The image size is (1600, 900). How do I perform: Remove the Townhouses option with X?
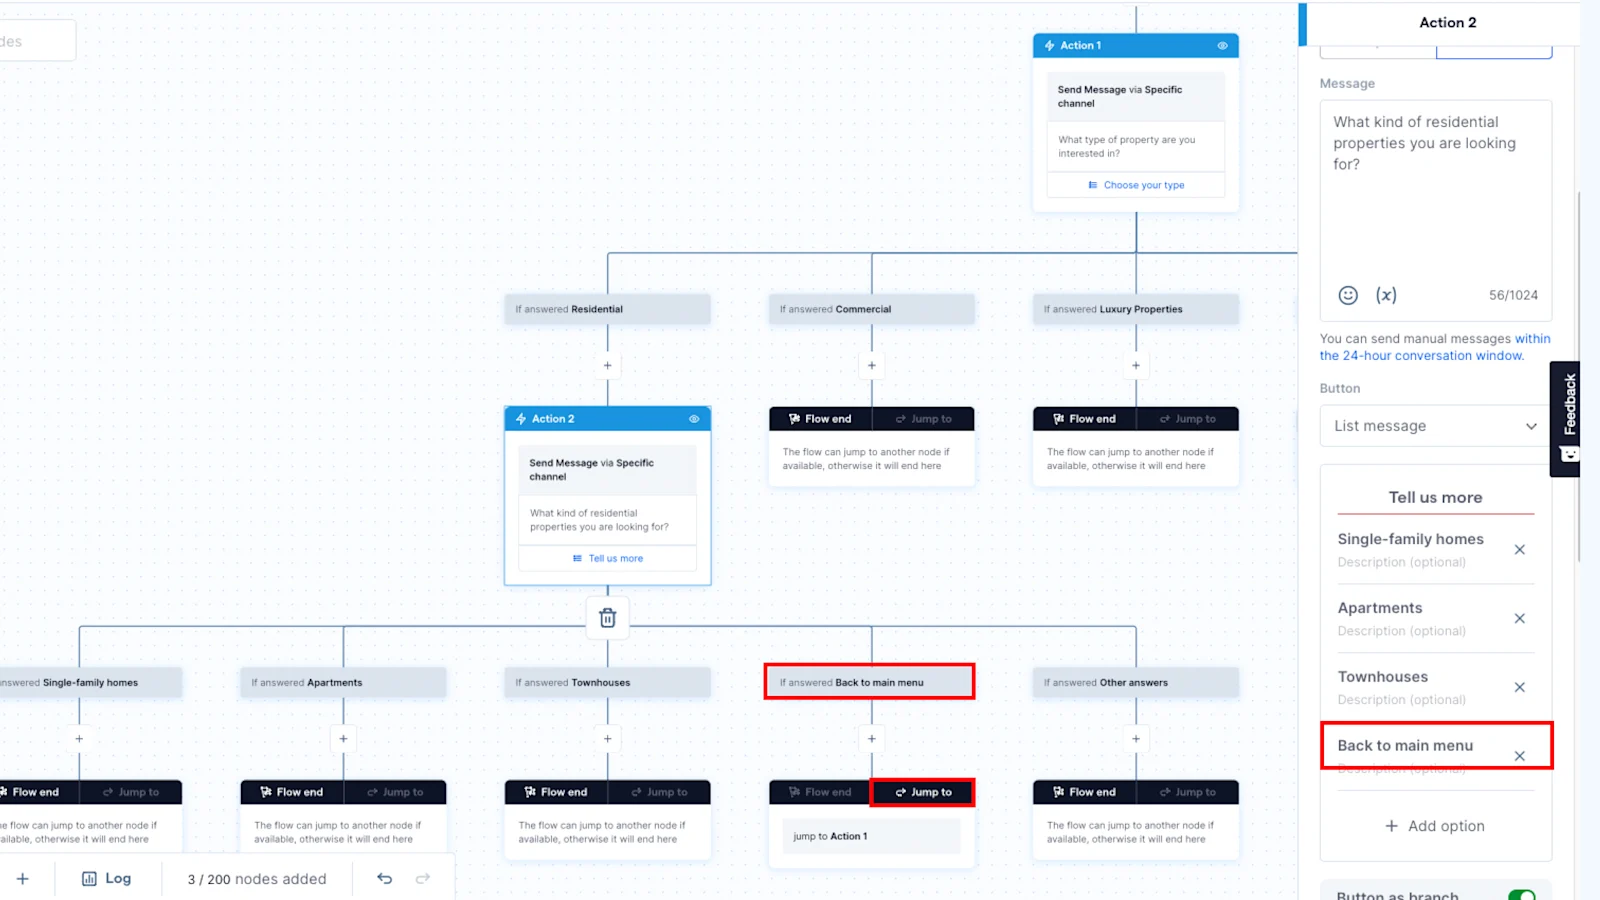point(1519,687)
